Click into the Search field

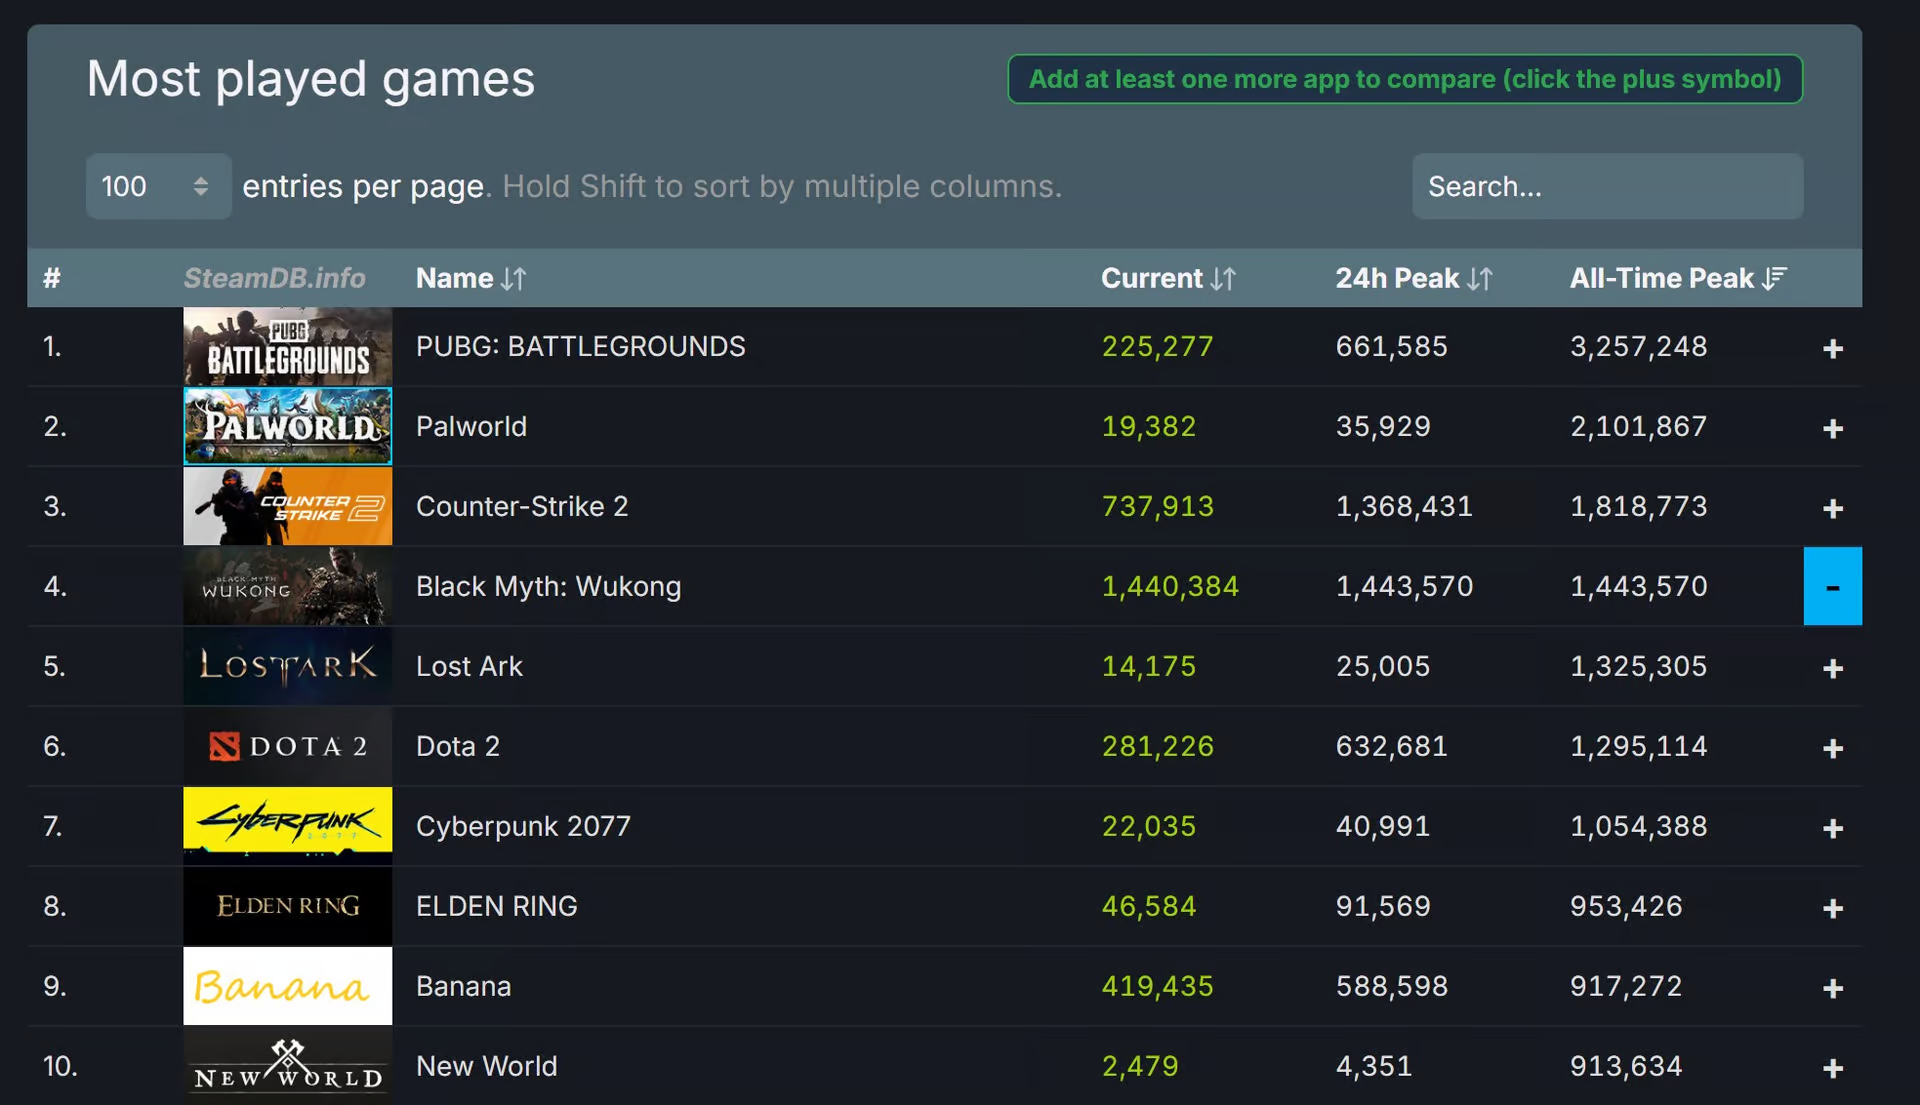(1607, 186)
